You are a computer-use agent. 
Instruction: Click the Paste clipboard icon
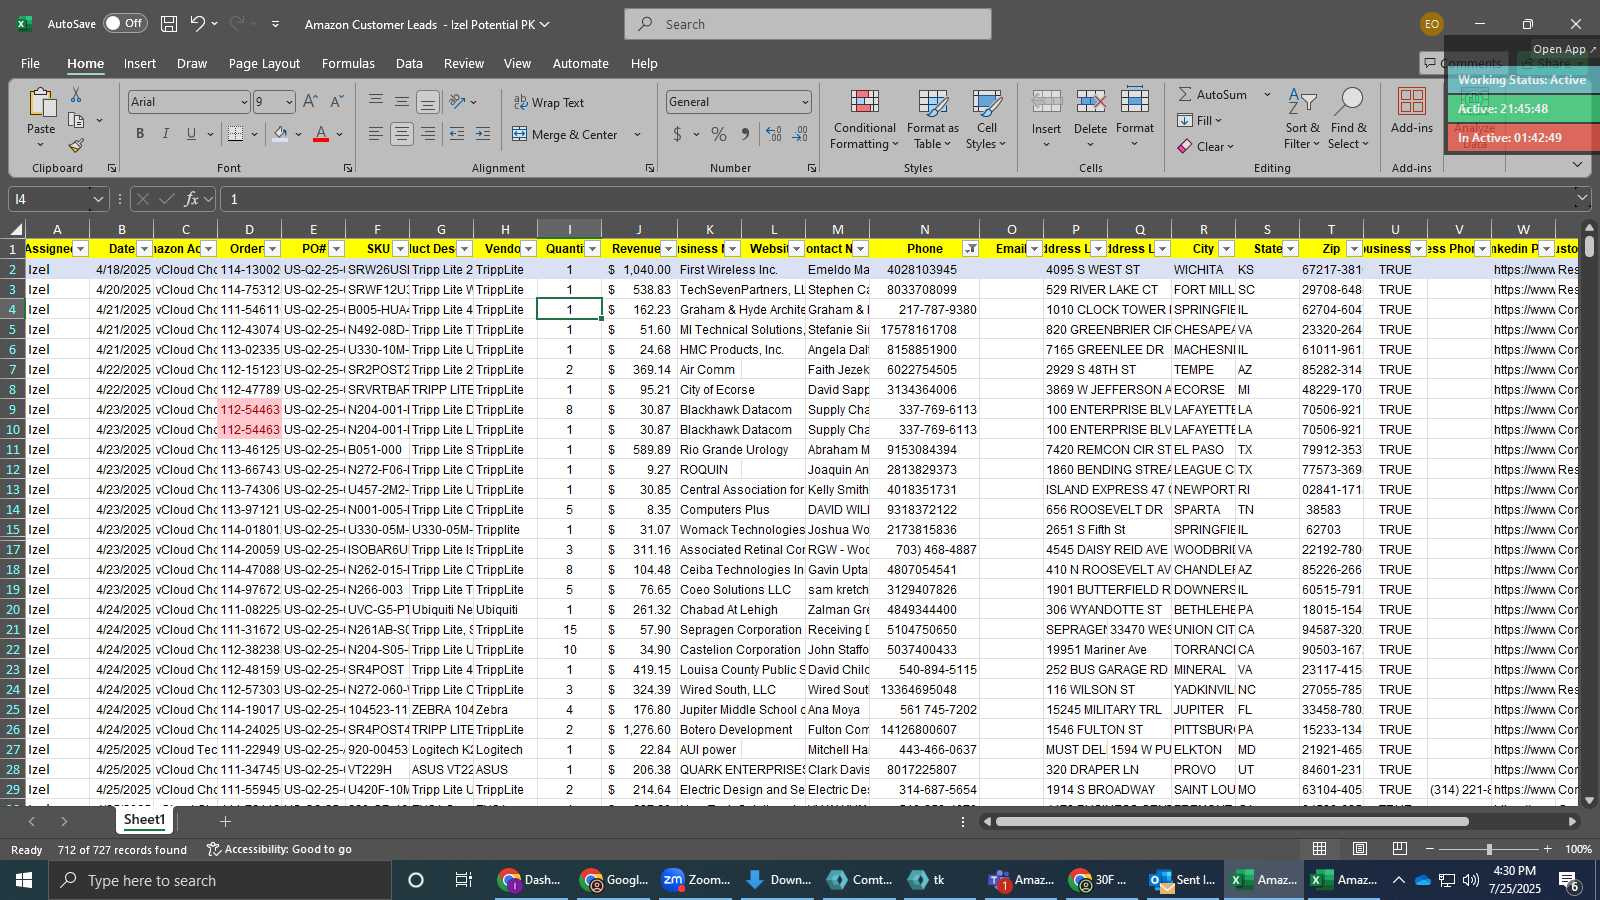coord(41,103)
